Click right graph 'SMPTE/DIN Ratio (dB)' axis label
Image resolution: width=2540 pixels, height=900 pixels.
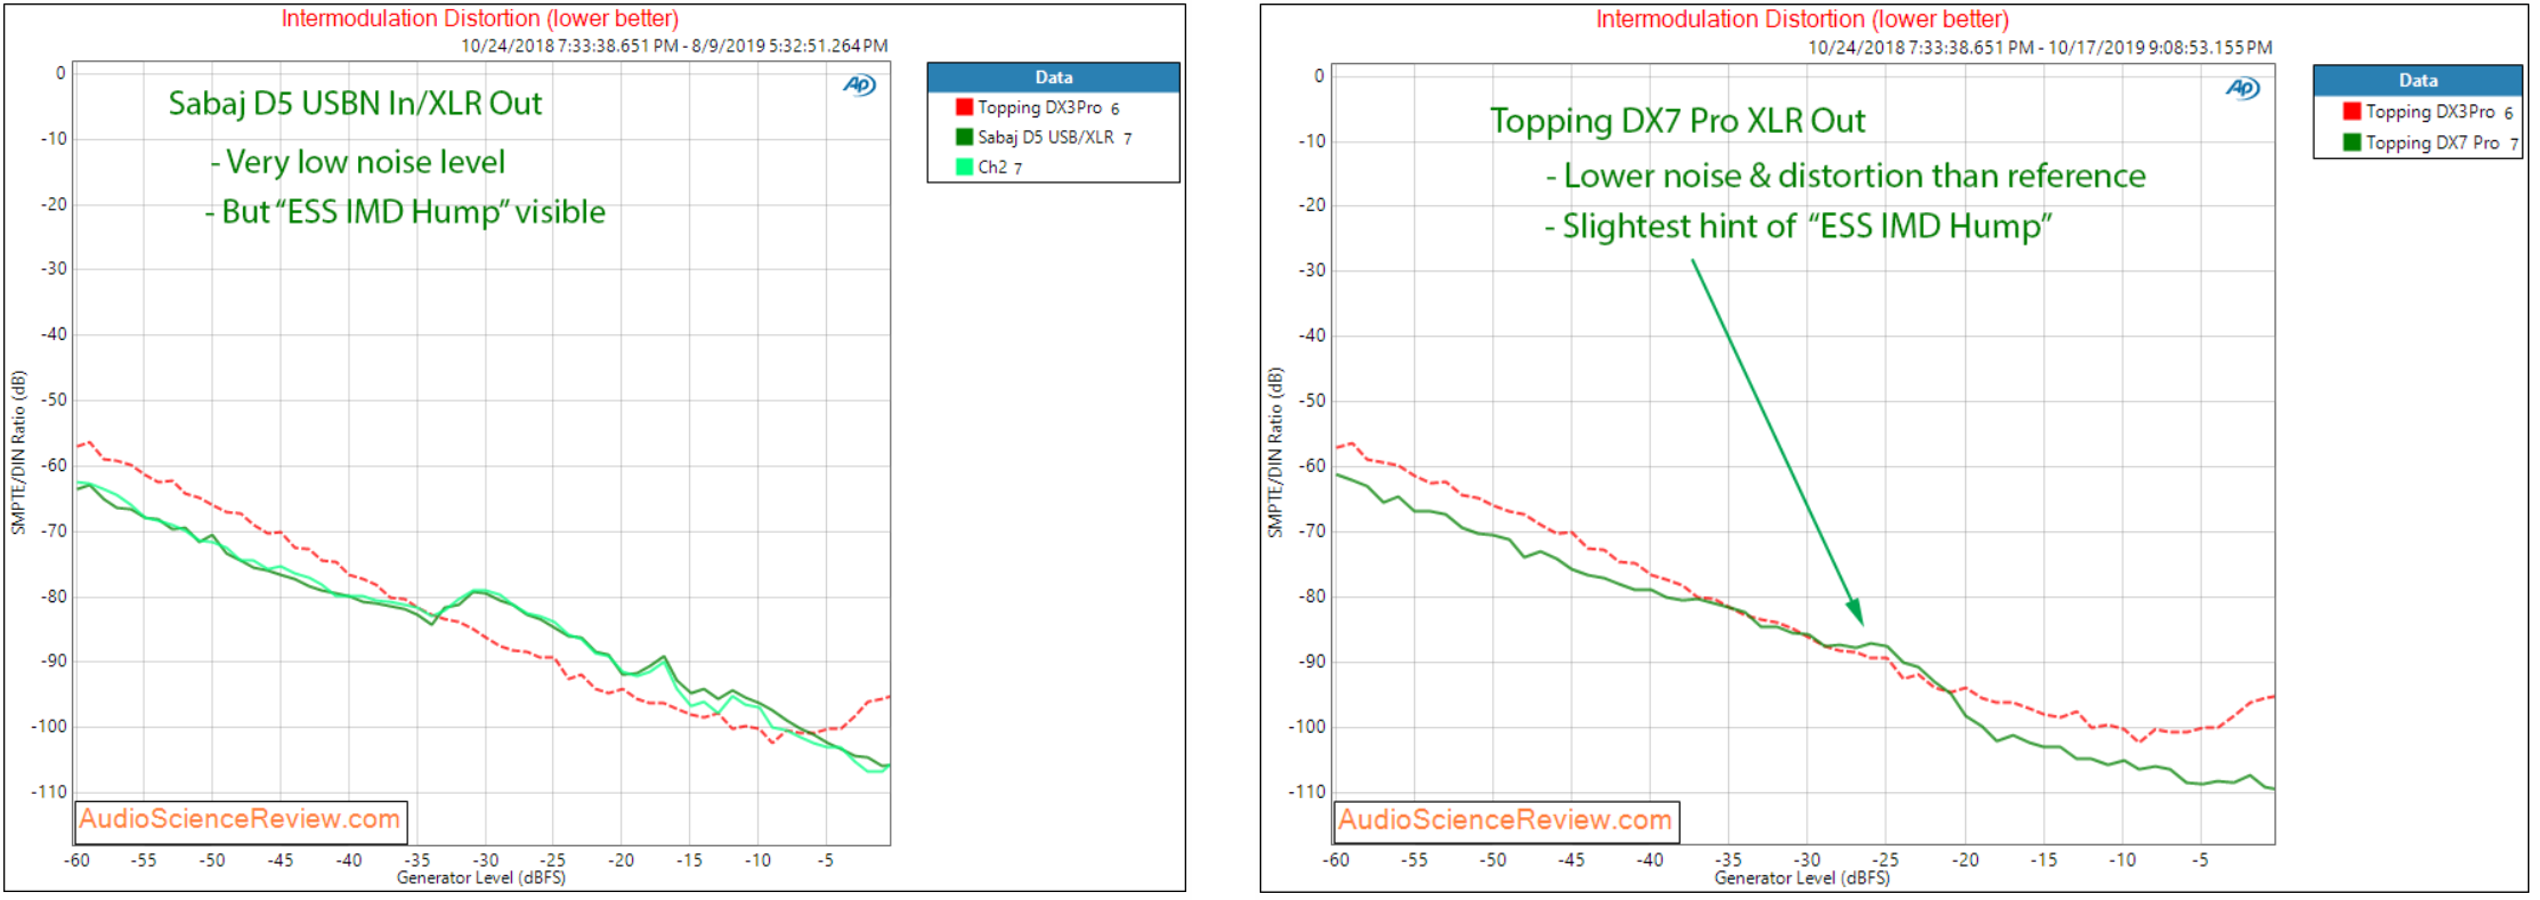(x=1275, y=453)
